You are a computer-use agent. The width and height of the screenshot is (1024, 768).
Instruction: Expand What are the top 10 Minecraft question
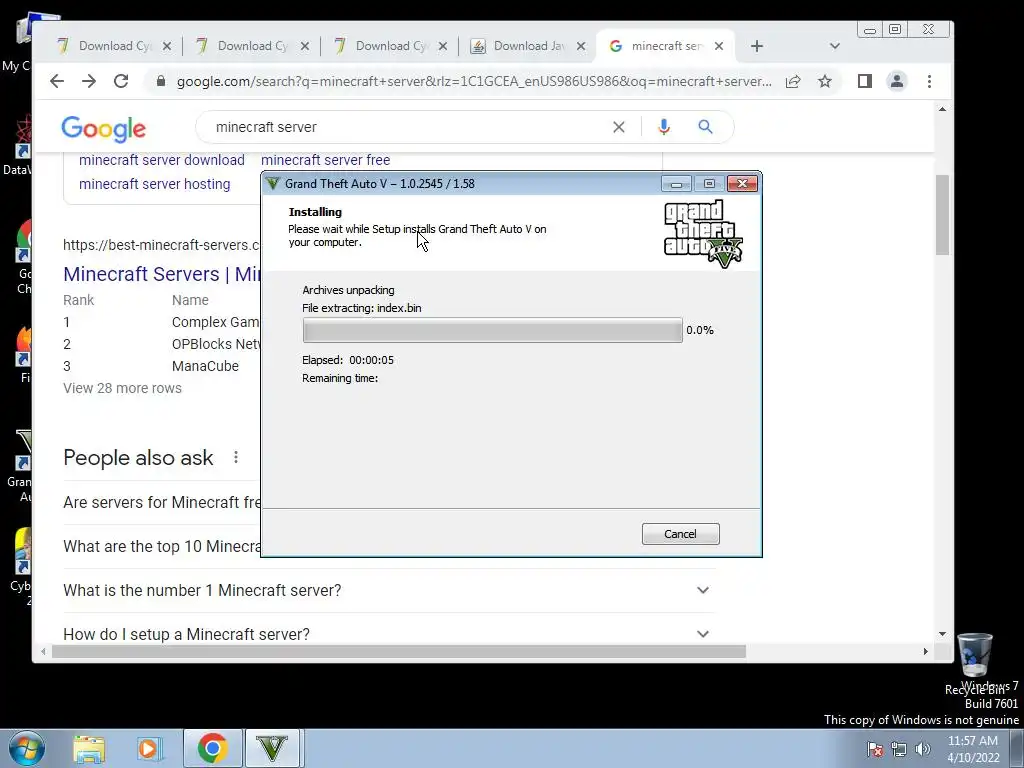(x=162, y=546)
